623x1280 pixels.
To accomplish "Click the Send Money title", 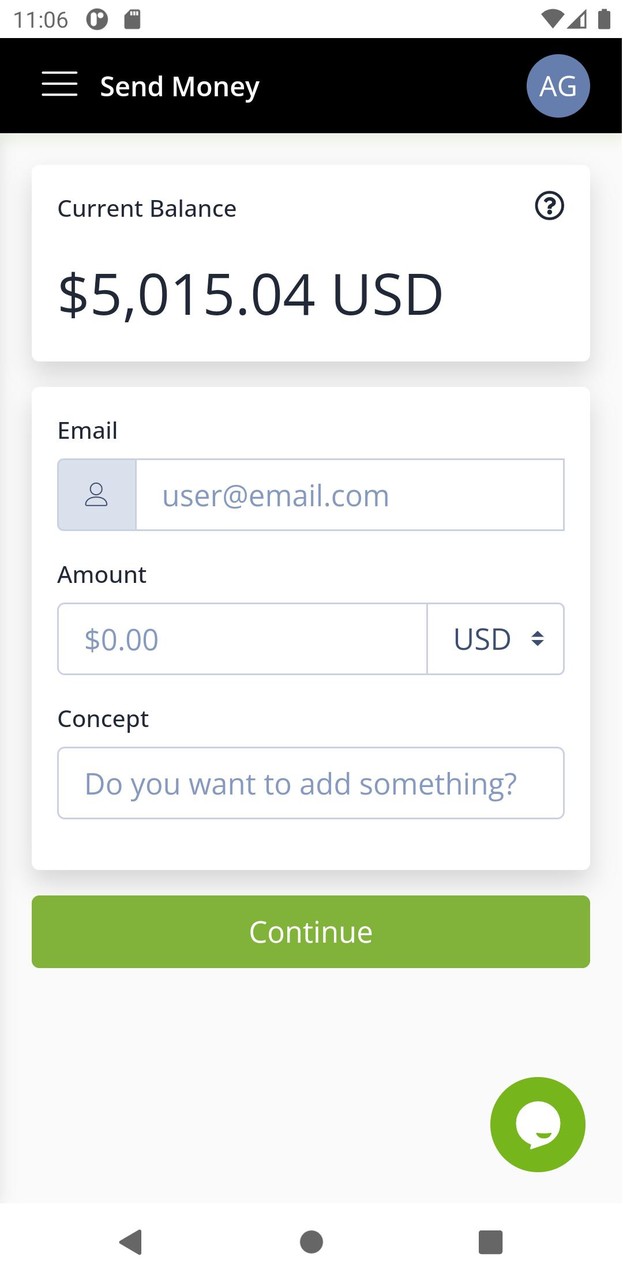I will (x=179, y=86).
